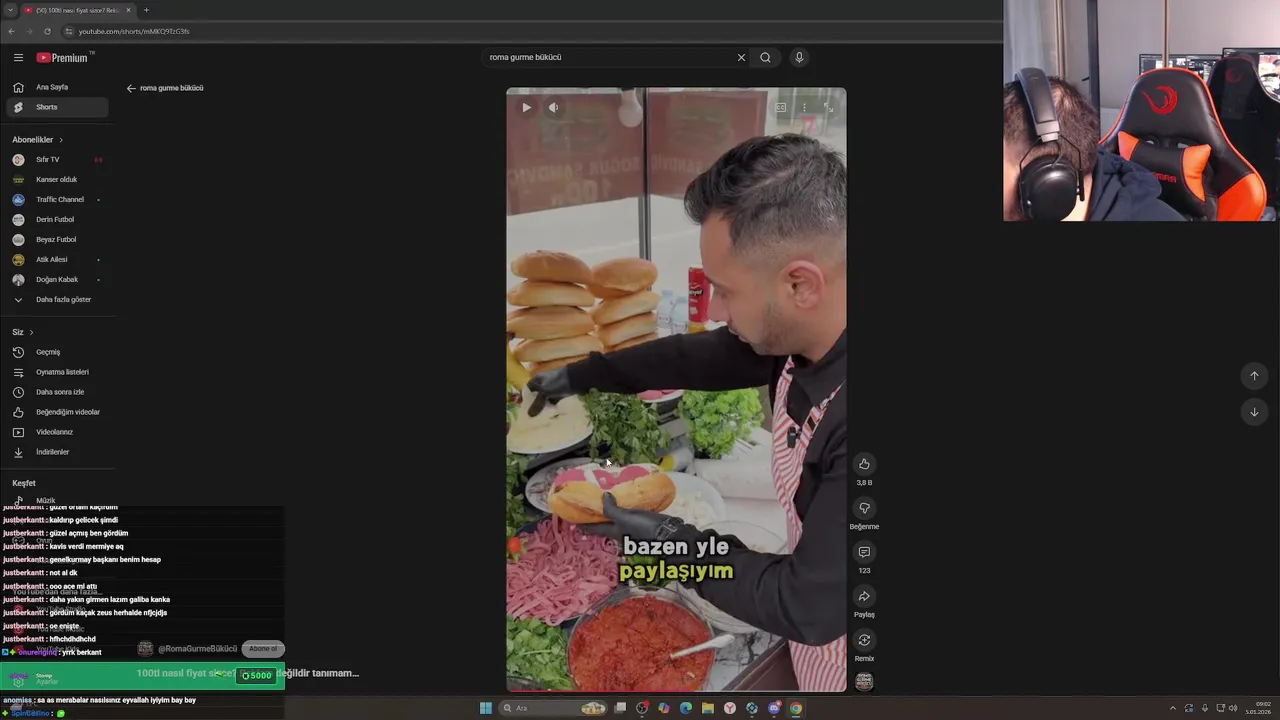Open @RomaGurmeBükücü channel name
1280x720 pixels.
coord(198,649)
